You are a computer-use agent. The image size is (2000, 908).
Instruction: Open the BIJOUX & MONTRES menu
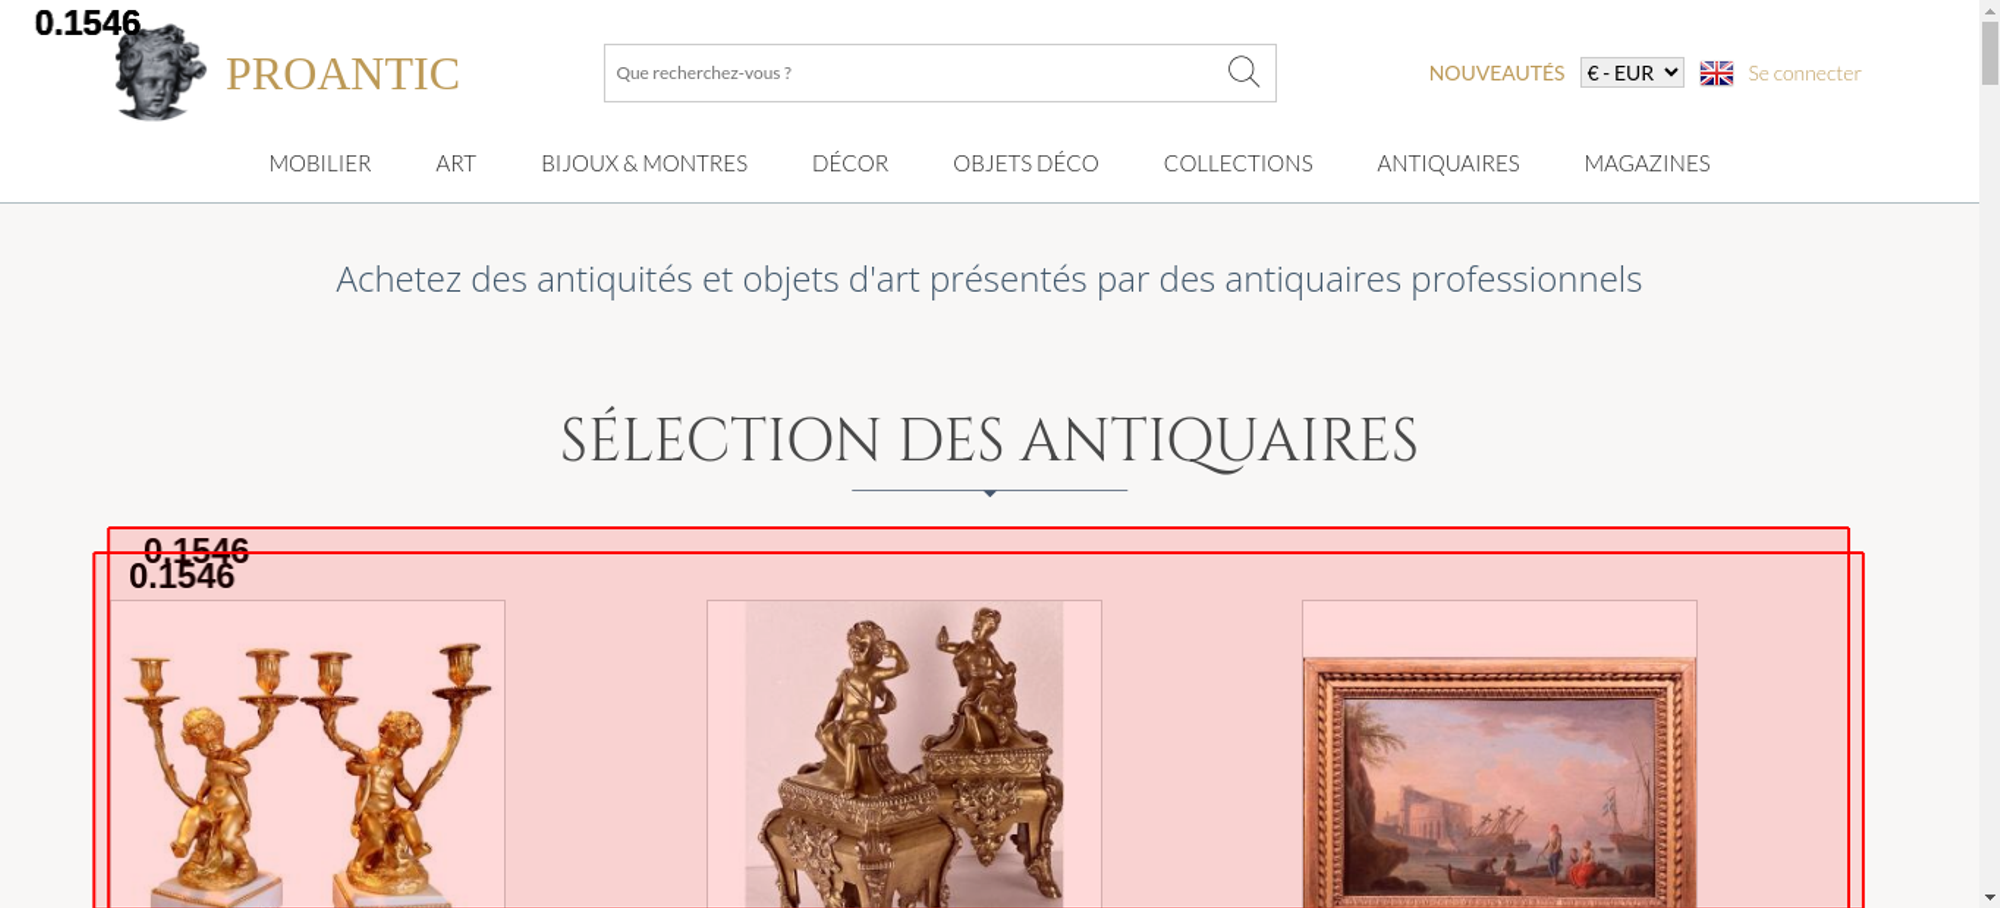tap(644, 163)
